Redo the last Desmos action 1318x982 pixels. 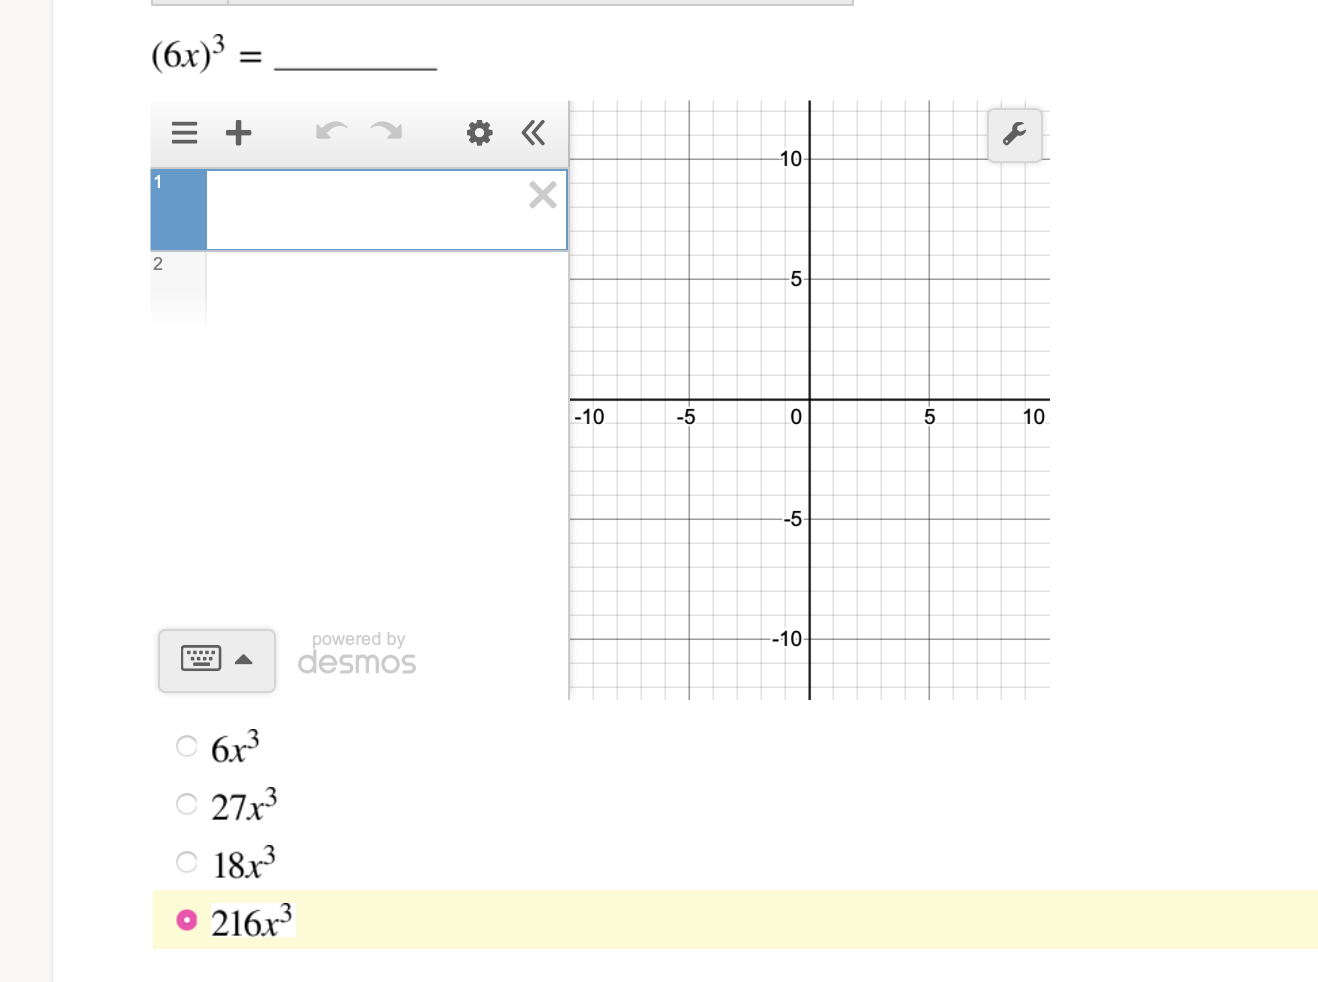coord(386,131)
